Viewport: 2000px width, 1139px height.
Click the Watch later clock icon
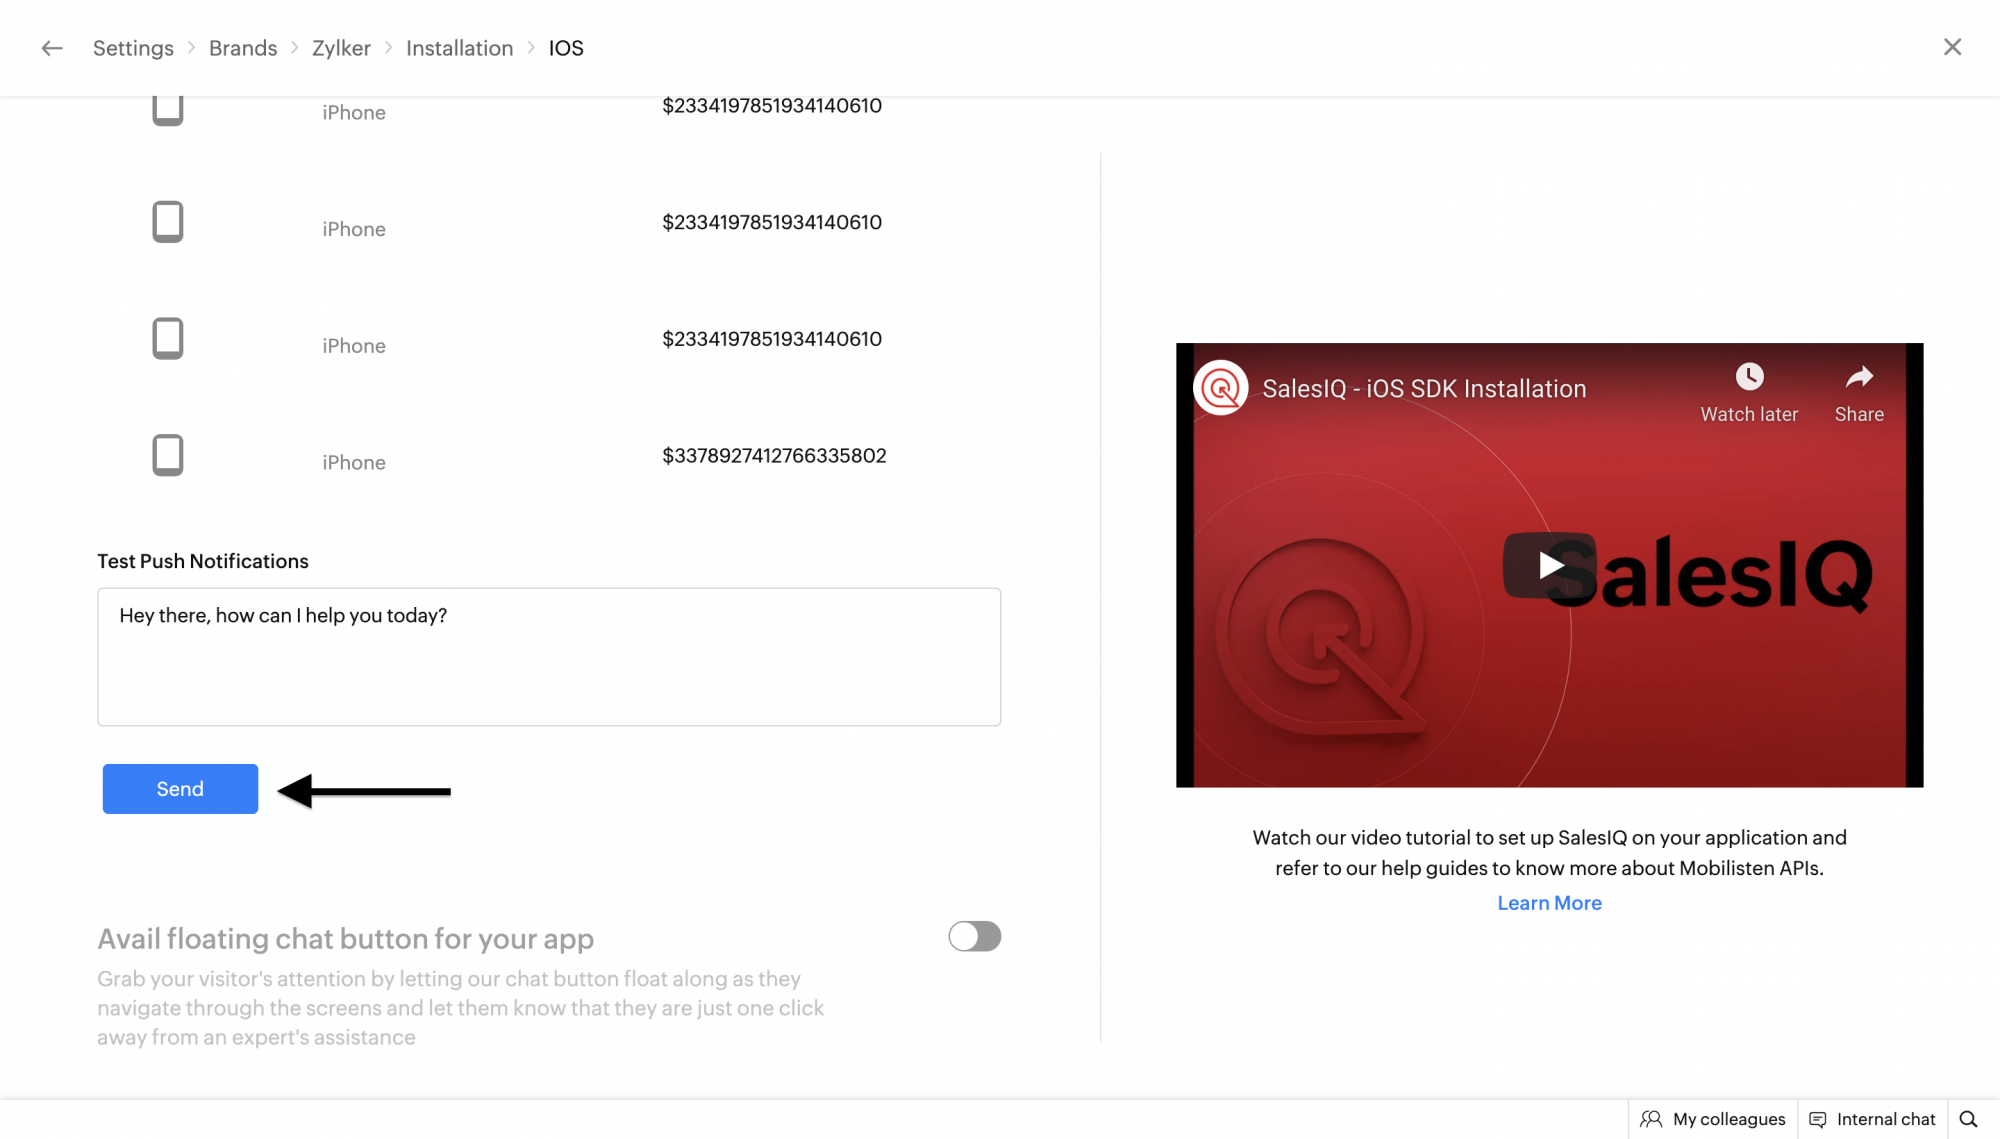[x=1749, y=377]
